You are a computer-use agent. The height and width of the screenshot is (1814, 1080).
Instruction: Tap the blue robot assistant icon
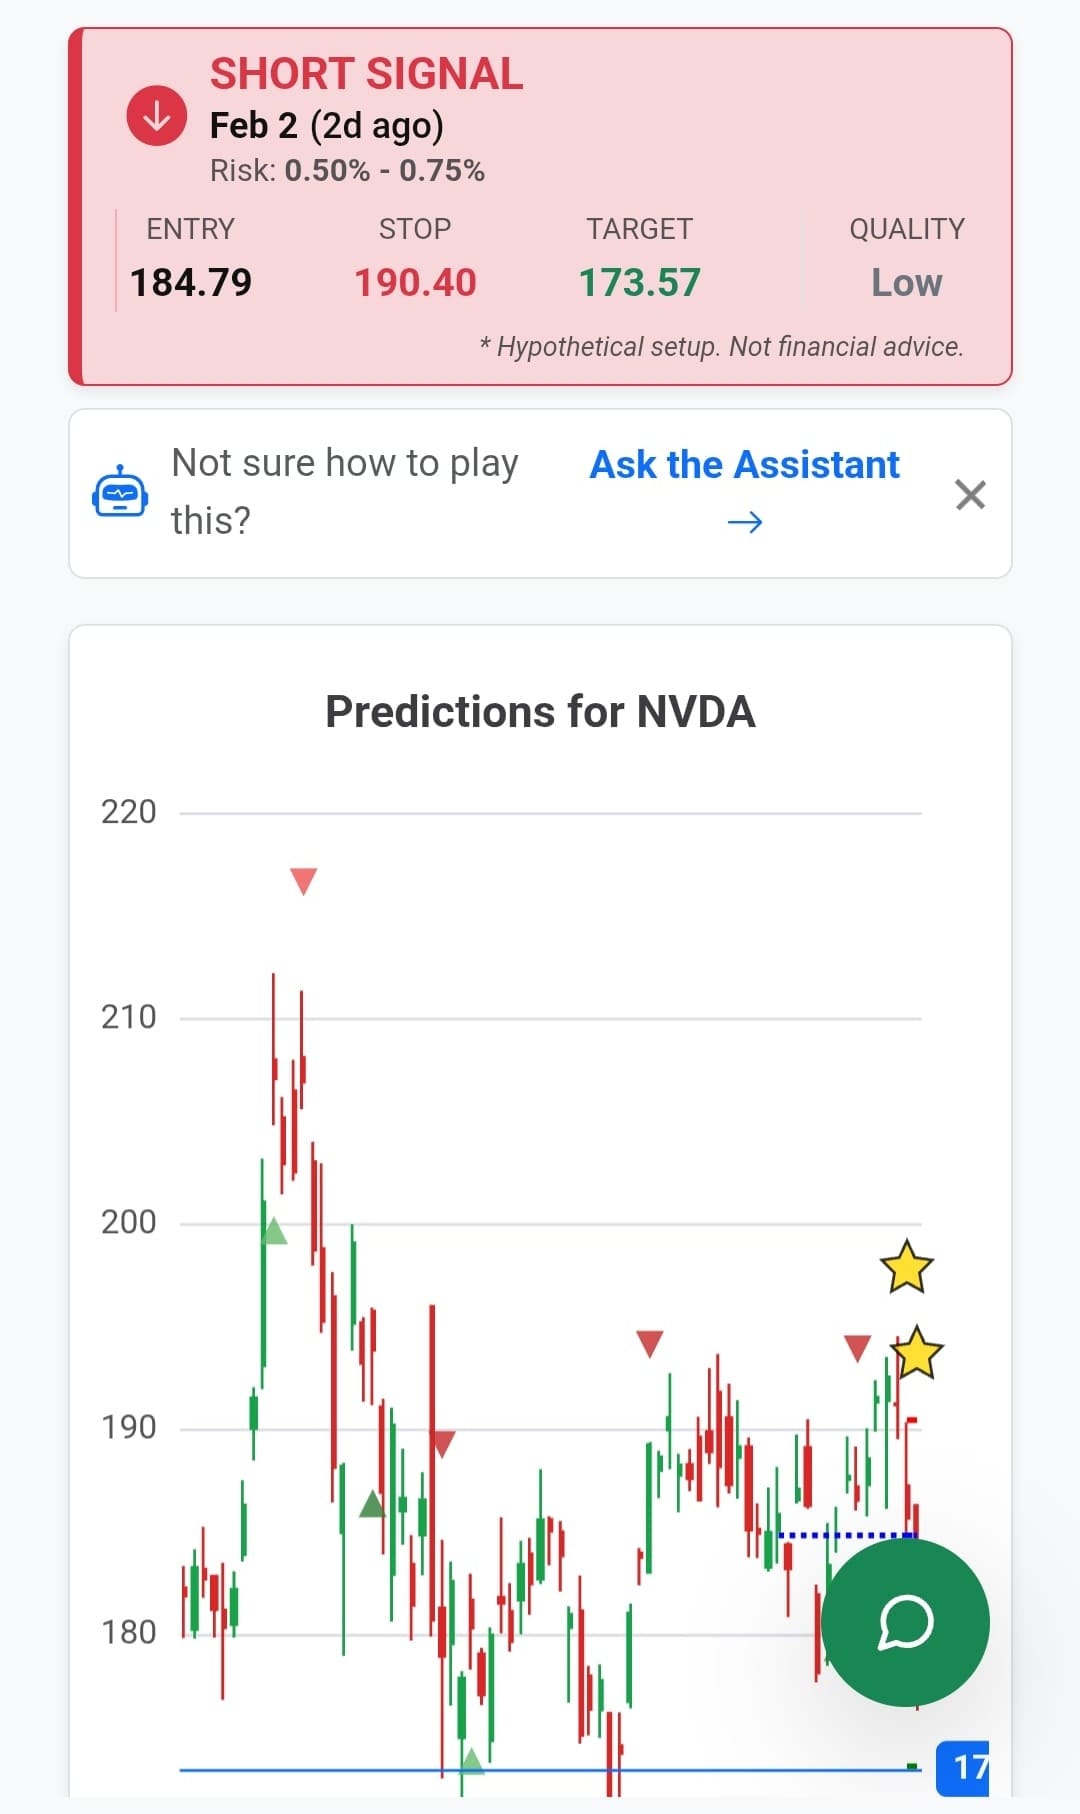[x=120, y=493]
